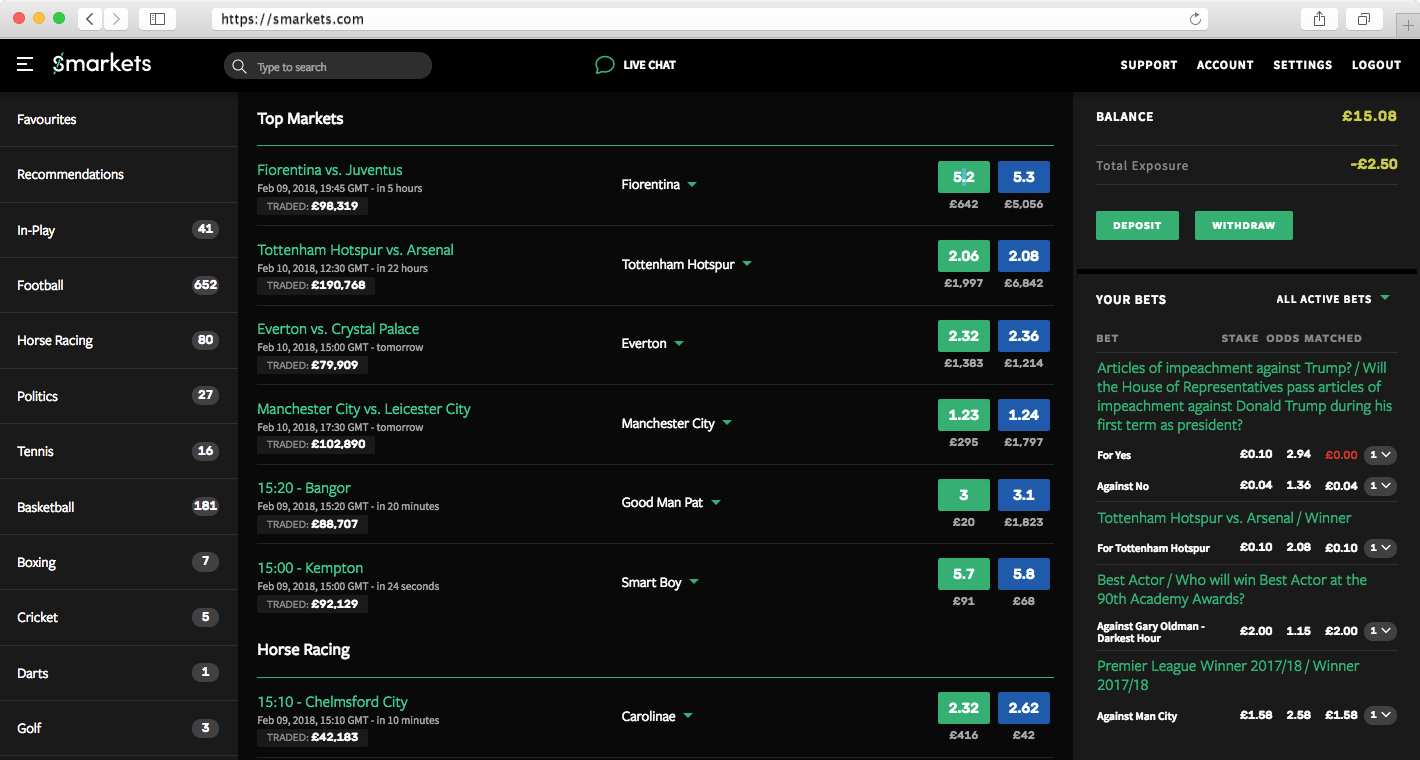Open Everton vs. Crystal Palace market

(x=338, y=329)
